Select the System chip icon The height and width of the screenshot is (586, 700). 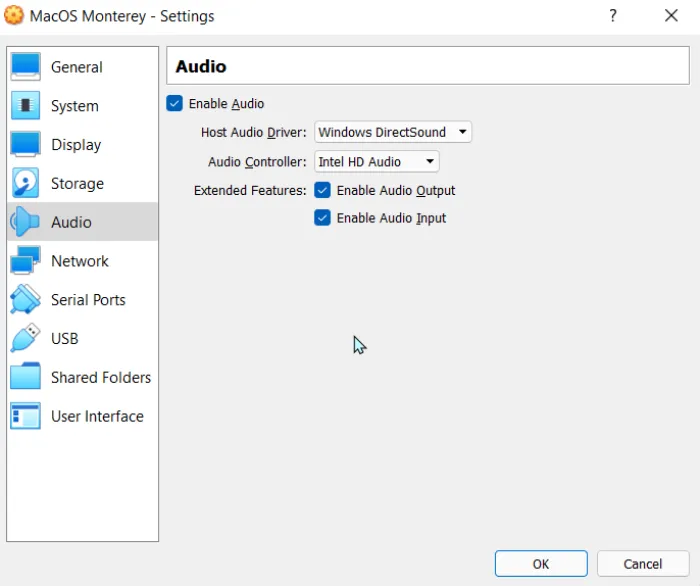pos(25,106)
